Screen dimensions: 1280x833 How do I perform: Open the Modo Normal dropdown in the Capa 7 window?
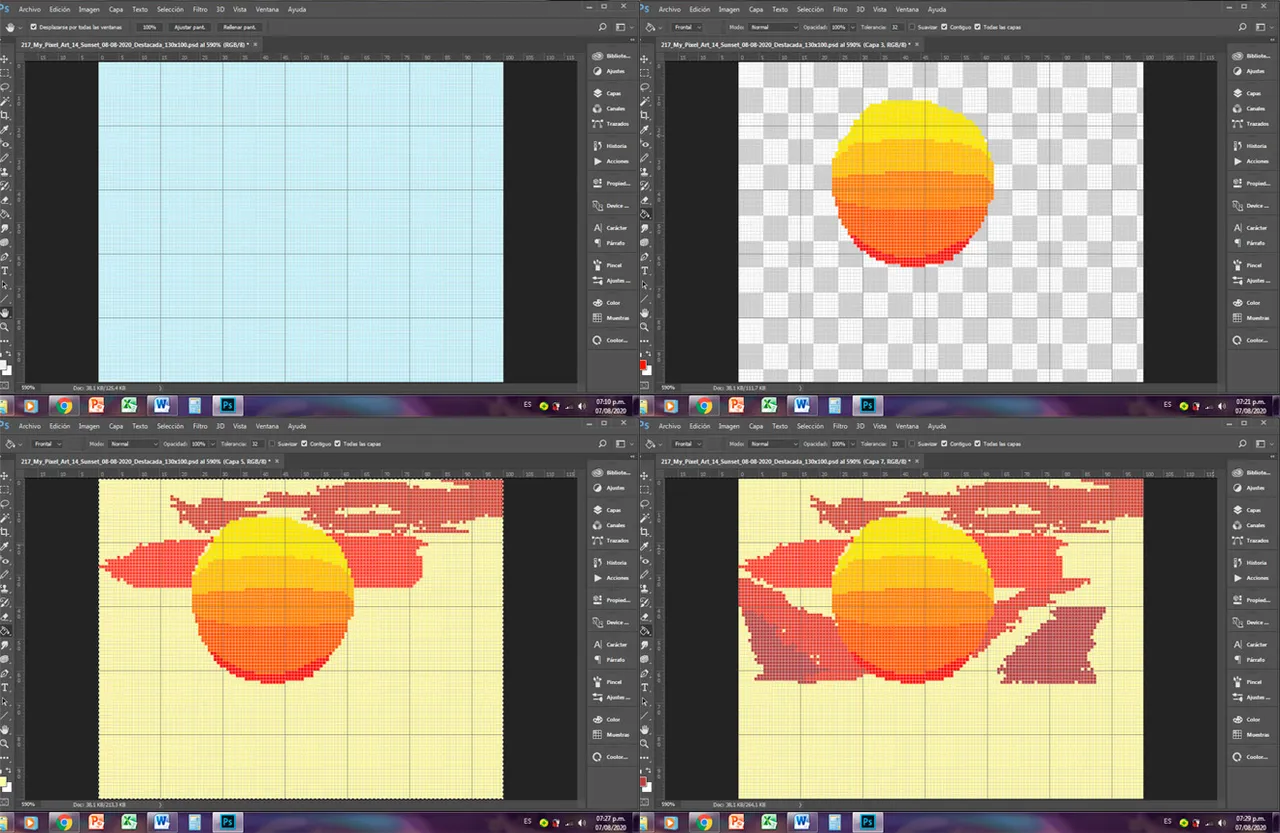775,444
